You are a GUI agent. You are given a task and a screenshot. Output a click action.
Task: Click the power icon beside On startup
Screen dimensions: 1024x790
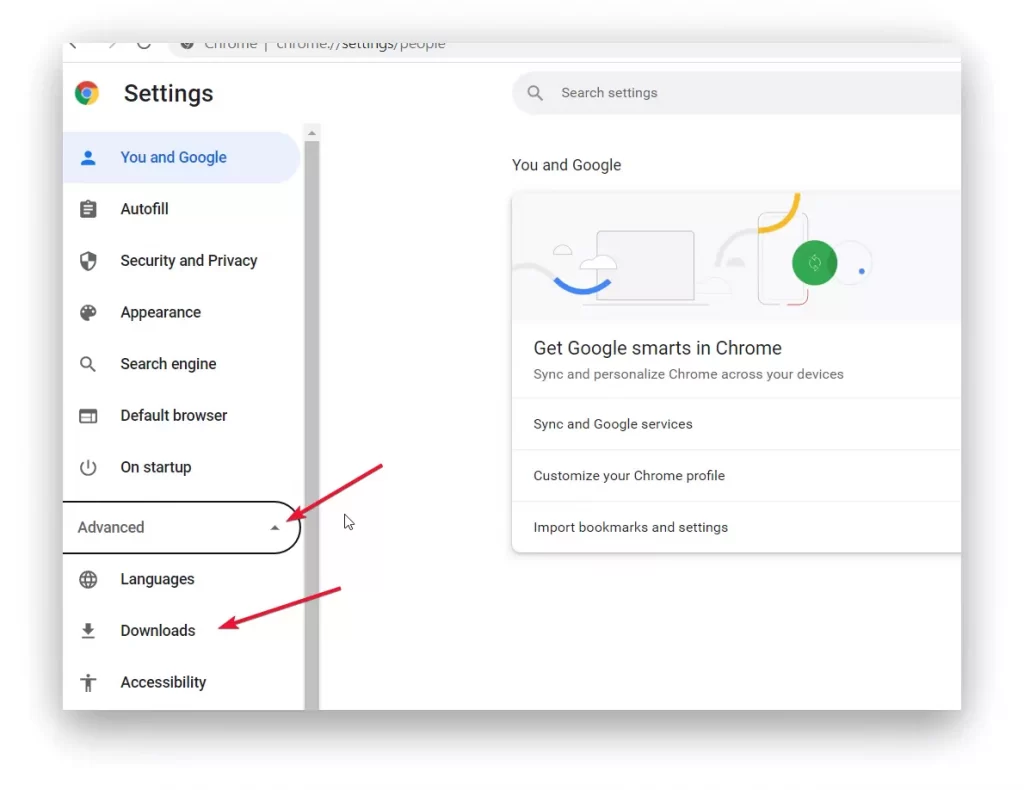(88, 467)
